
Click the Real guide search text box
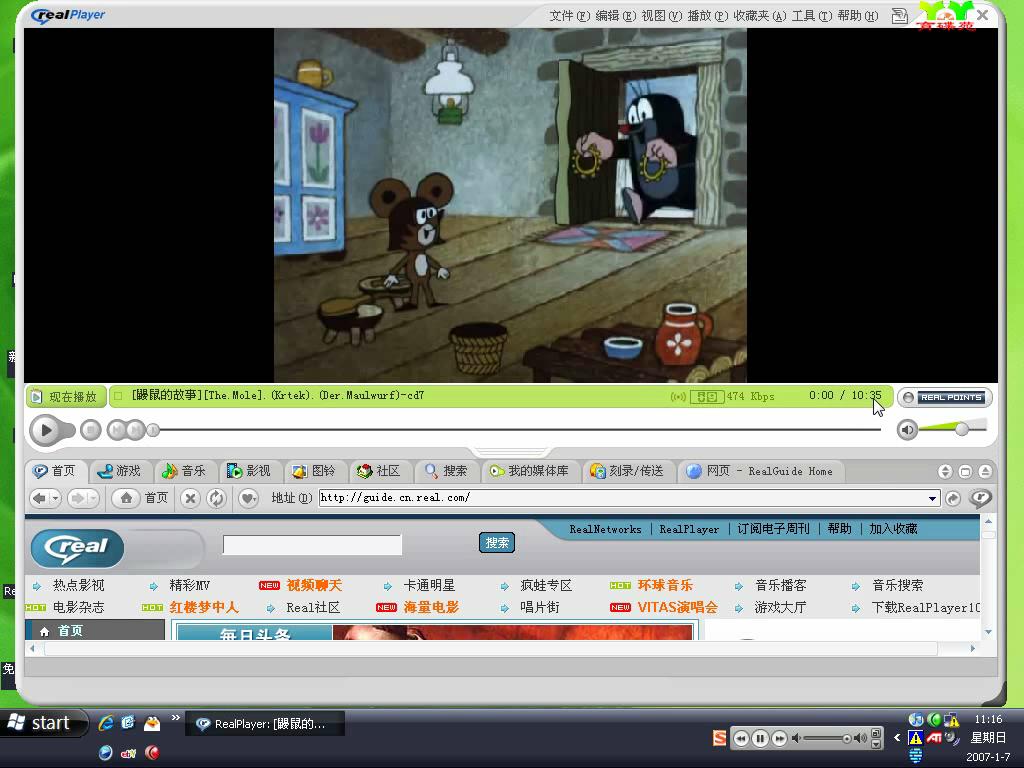point(312,545)
